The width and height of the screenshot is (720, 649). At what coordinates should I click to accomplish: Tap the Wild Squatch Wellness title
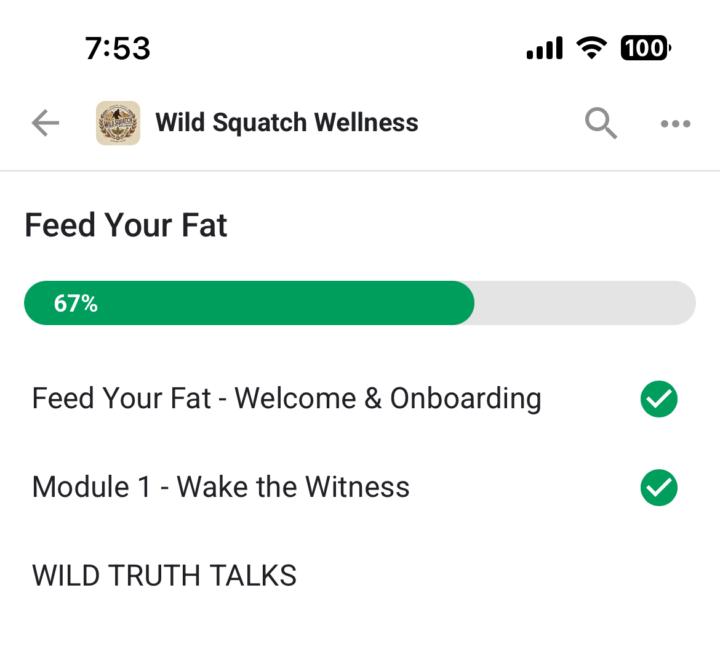coord(286,123)
